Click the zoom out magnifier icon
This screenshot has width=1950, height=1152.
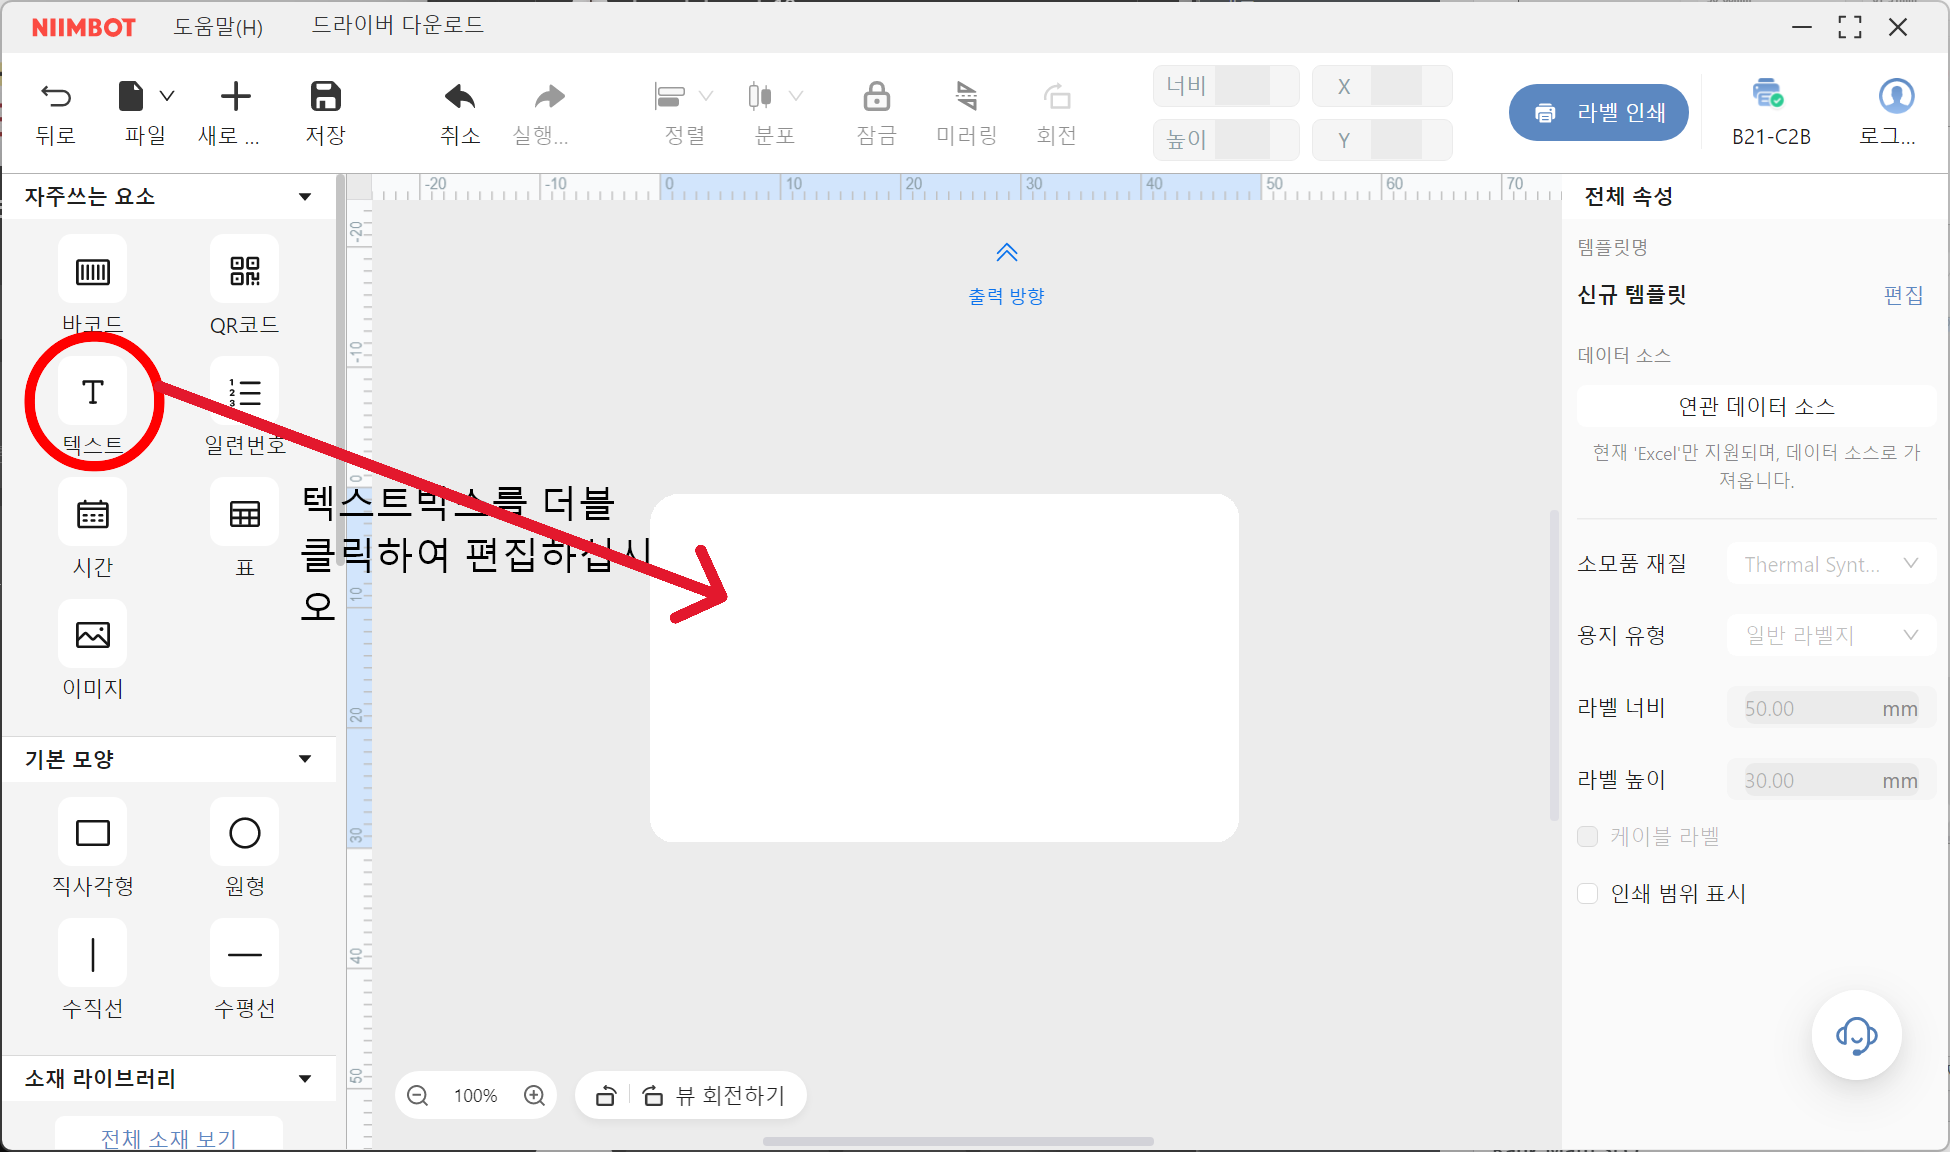tap(418, 1096)
